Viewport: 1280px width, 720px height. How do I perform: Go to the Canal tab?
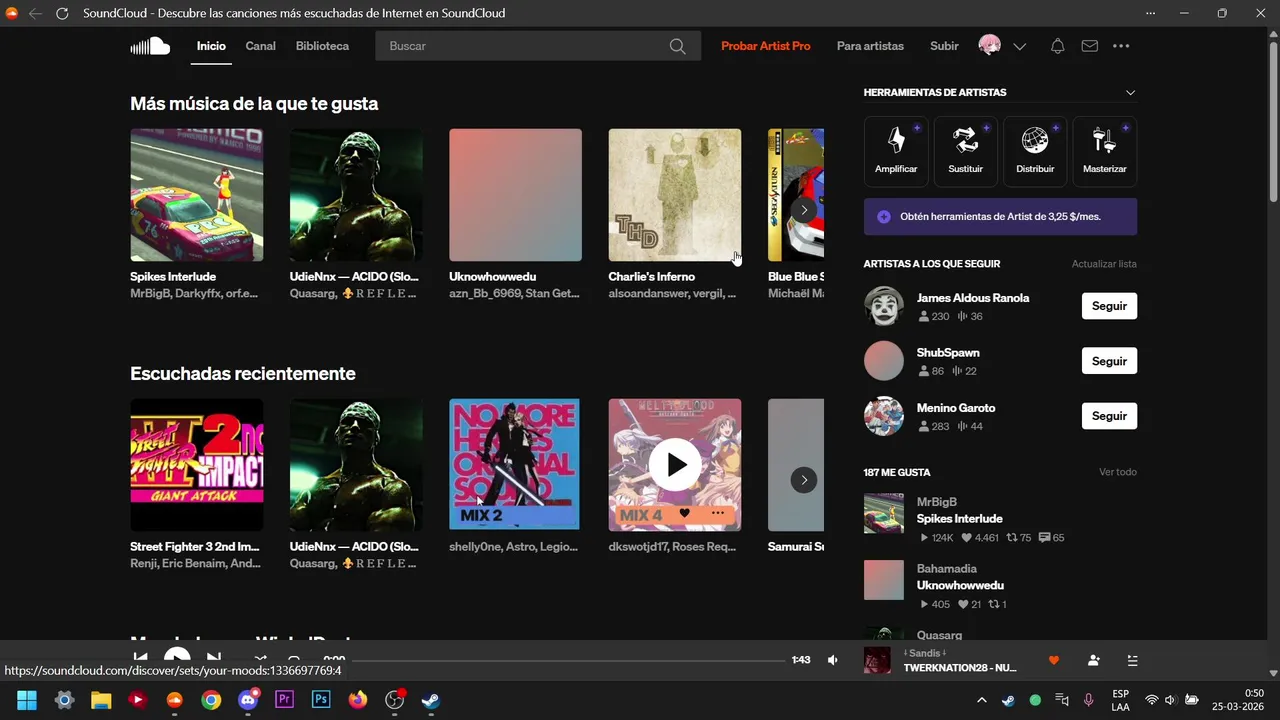(260, 46)
